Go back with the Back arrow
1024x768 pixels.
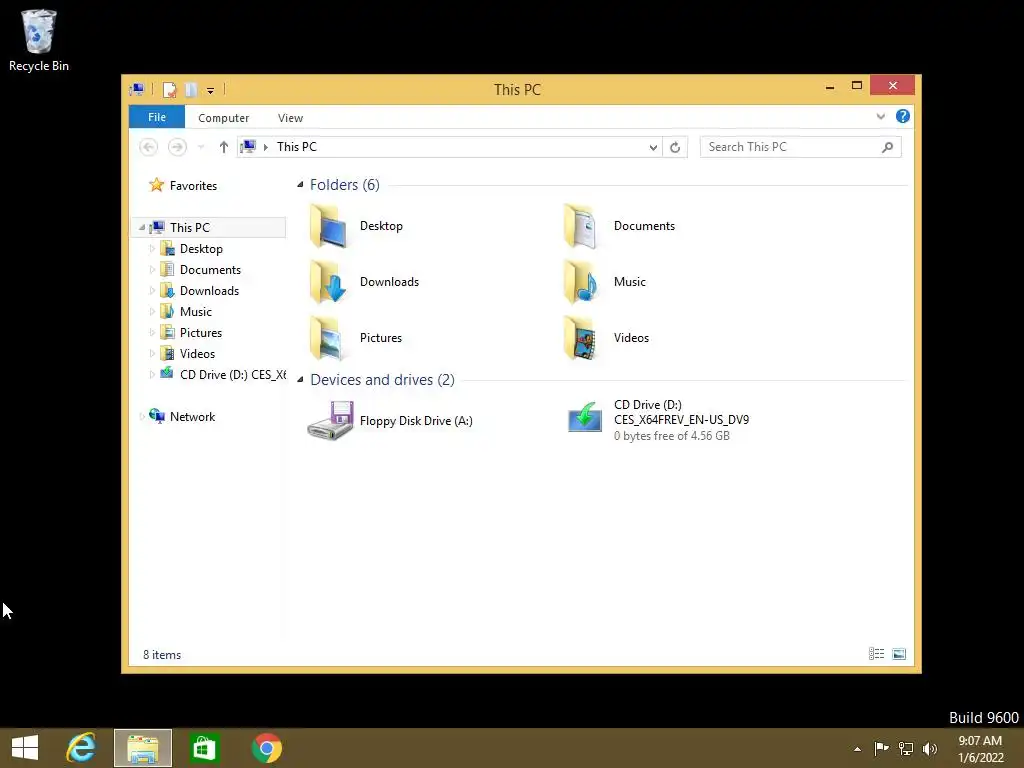pos(149,147)
